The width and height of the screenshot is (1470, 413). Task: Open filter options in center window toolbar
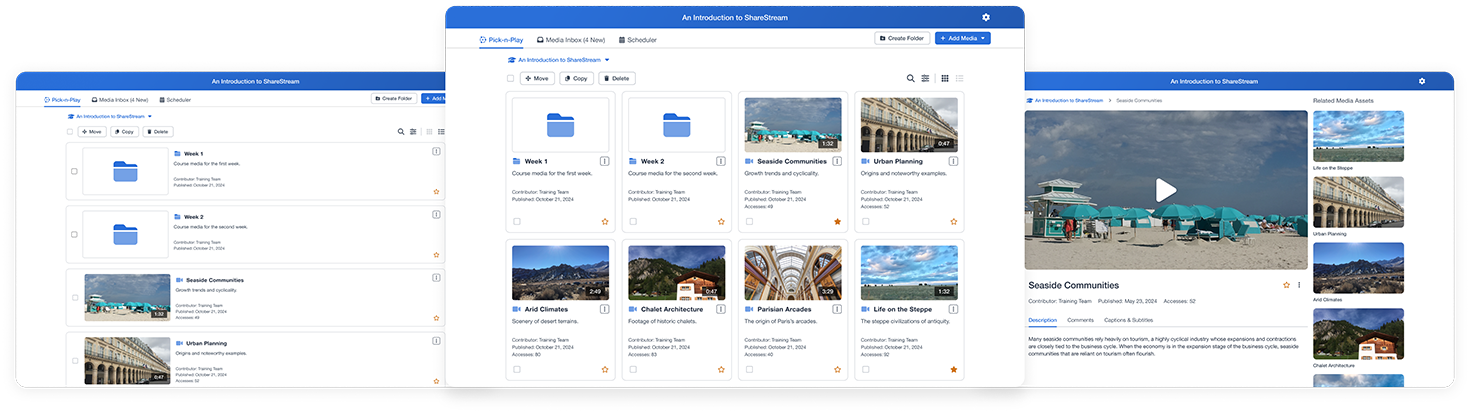(925, 78)
